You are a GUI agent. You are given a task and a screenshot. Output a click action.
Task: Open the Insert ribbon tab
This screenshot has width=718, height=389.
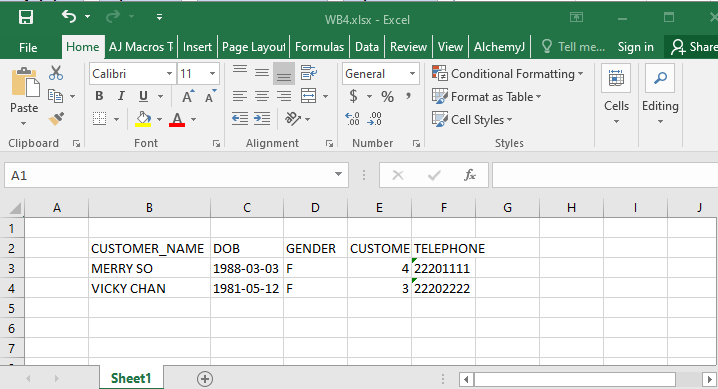(x=197, y=47)
